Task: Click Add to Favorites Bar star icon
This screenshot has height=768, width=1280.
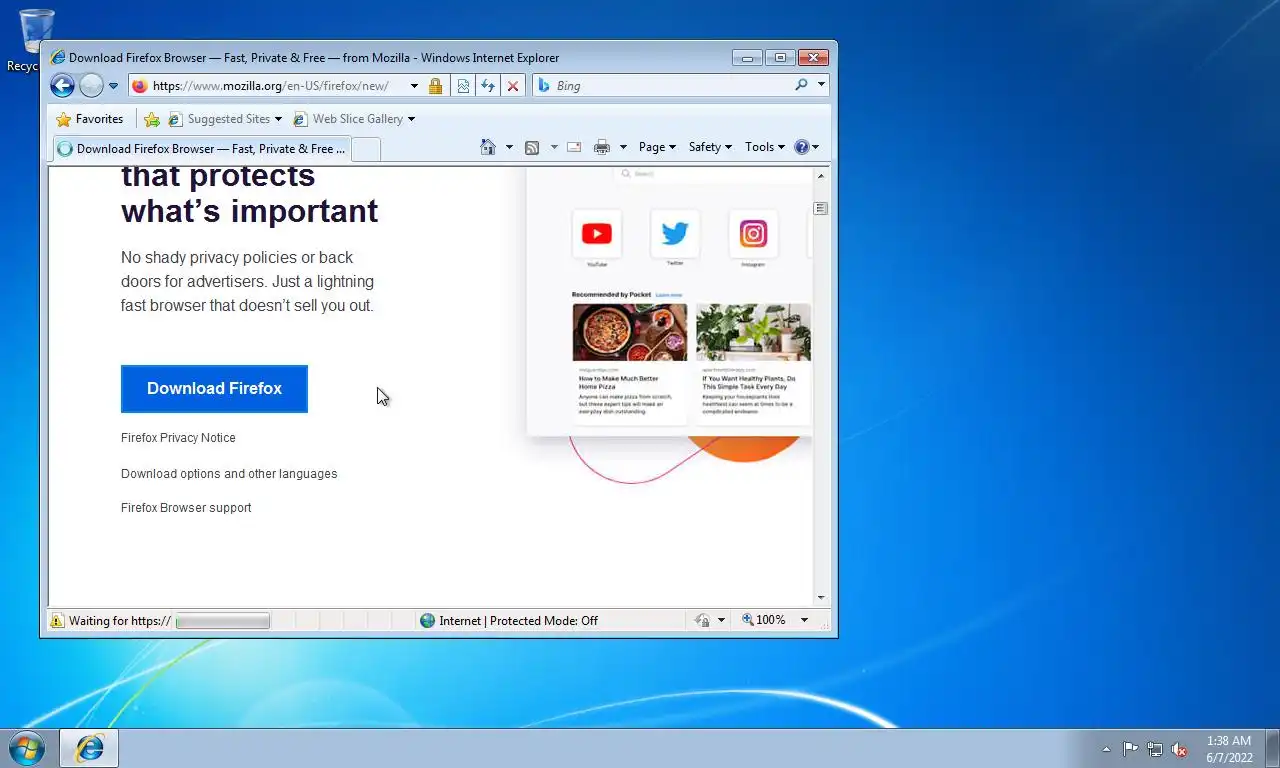Action: (152, 119)
